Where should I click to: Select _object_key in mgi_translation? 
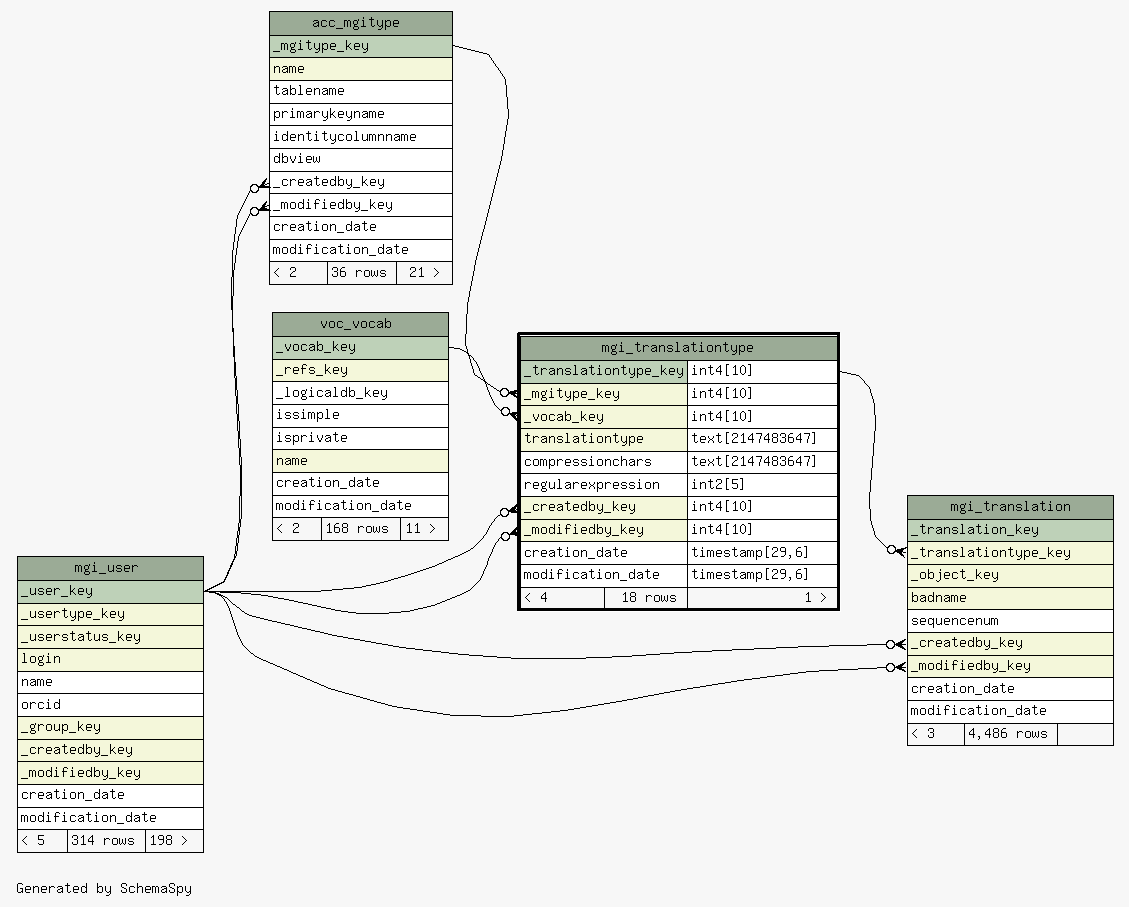[1010, 576]
